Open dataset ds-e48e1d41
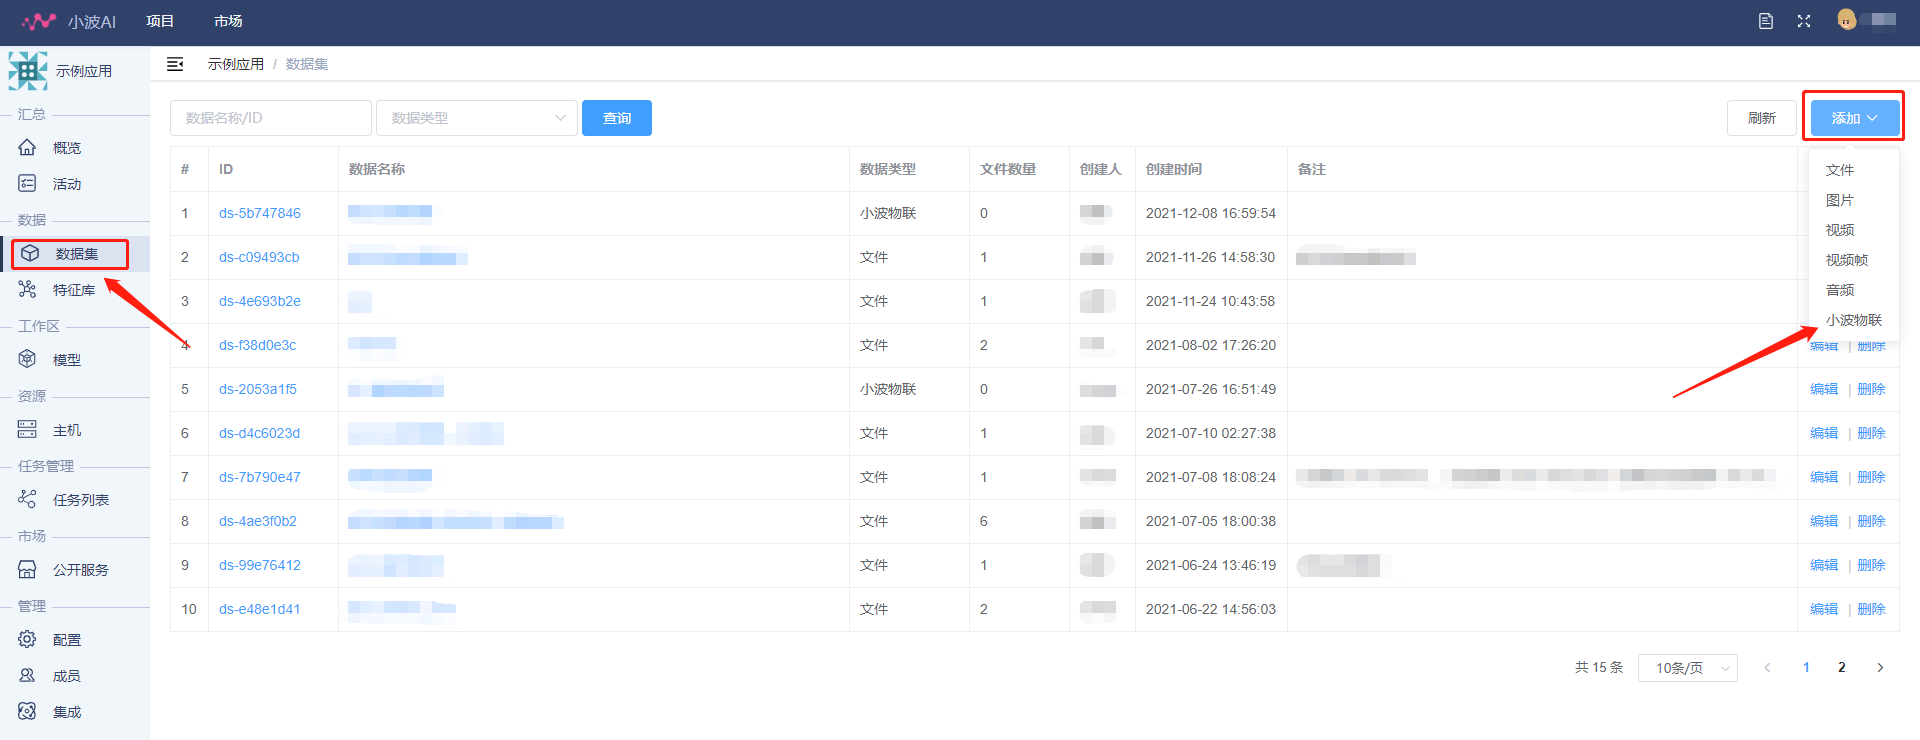1920x740 pixels. click(260, 609)
